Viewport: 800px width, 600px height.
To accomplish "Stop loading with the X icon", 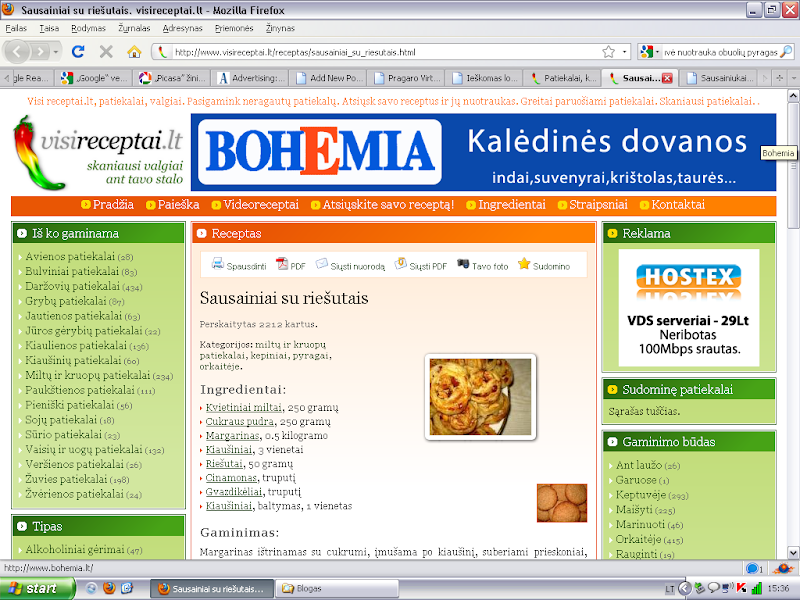I will (106, 52).
